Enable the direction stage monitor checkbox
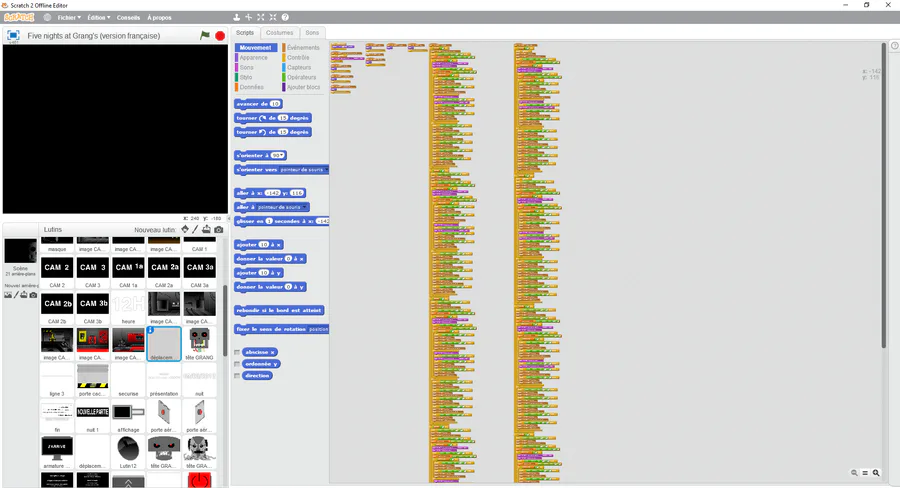 [x=237, y=375]
